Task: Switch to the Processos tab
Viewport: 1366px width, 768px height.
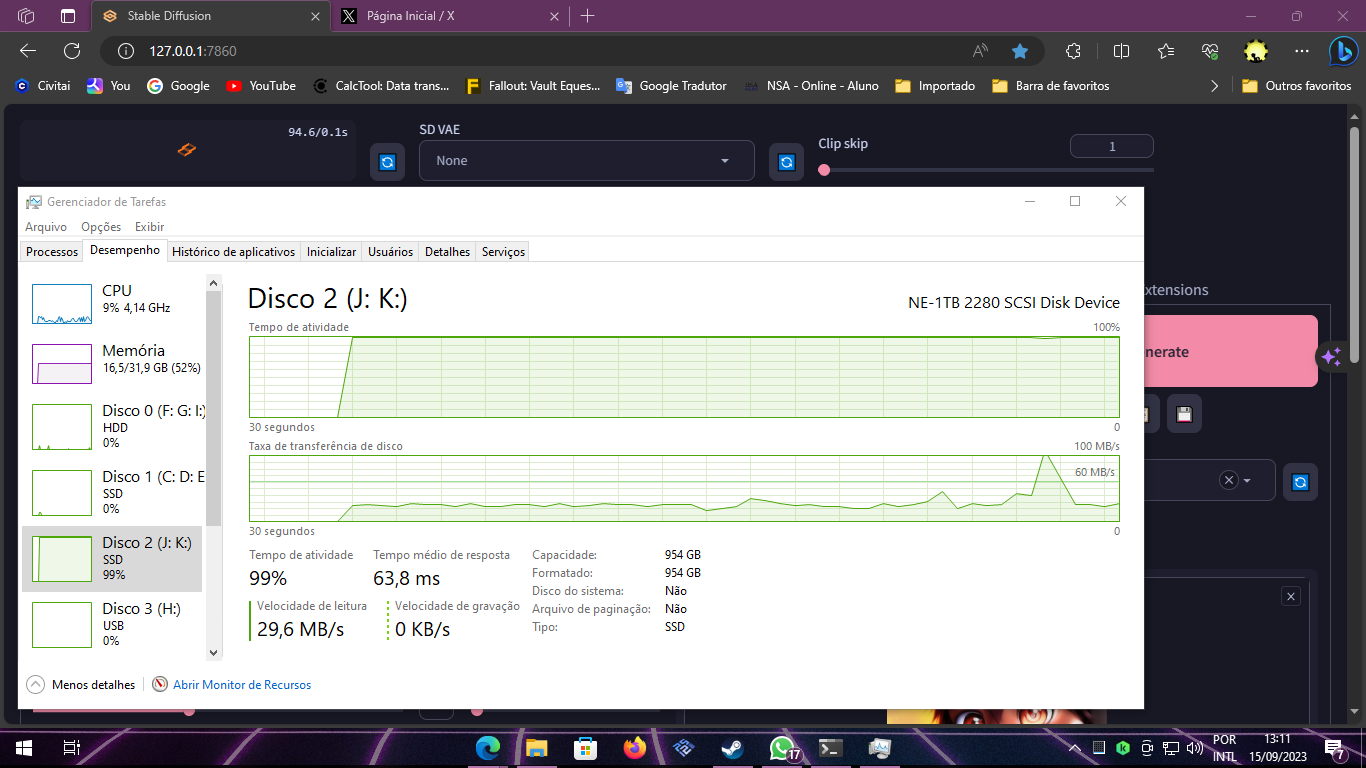Action: 52,252
